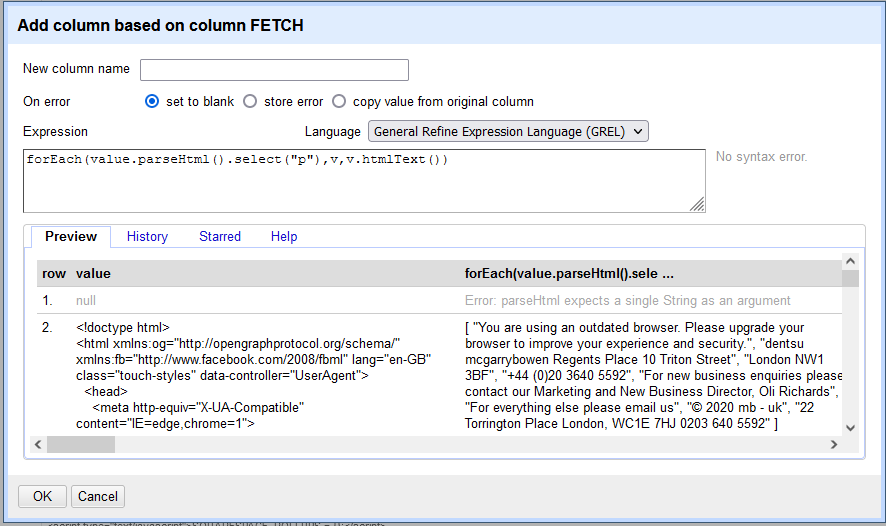Switch to the Preview tab

[x=71, y=236]
